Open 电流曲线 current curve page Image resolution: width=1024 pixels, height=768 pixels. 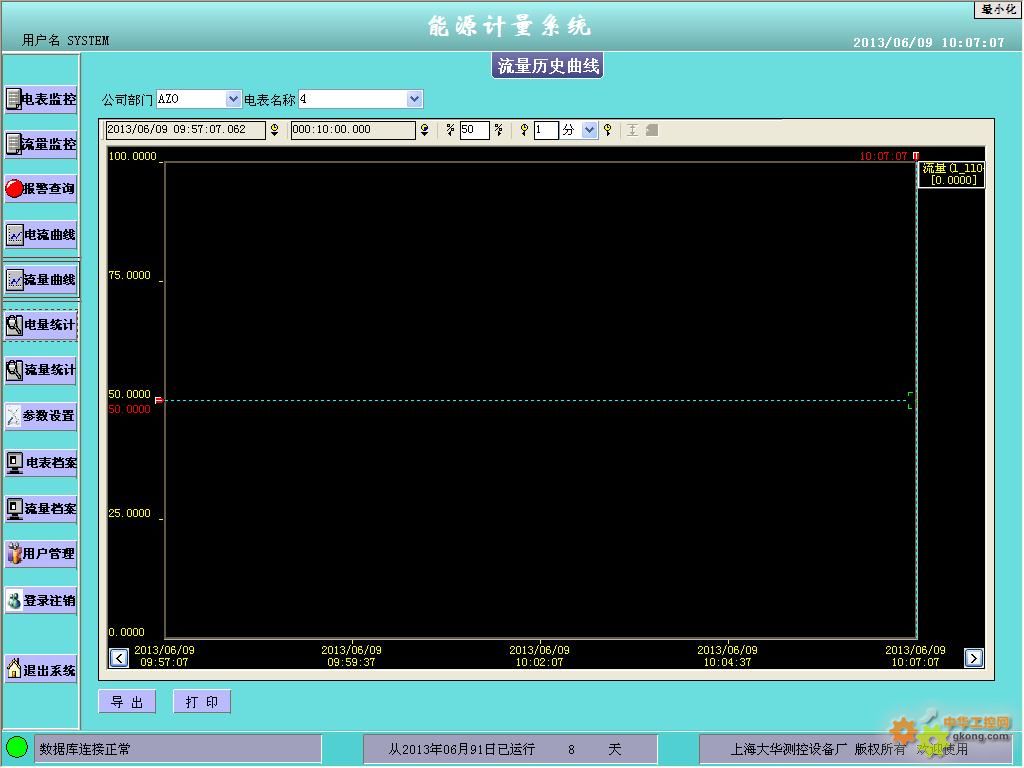(41, 234)
